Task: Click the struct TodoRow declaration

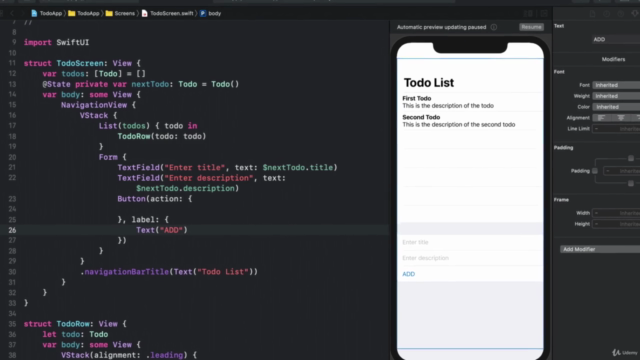Action: 75,324
